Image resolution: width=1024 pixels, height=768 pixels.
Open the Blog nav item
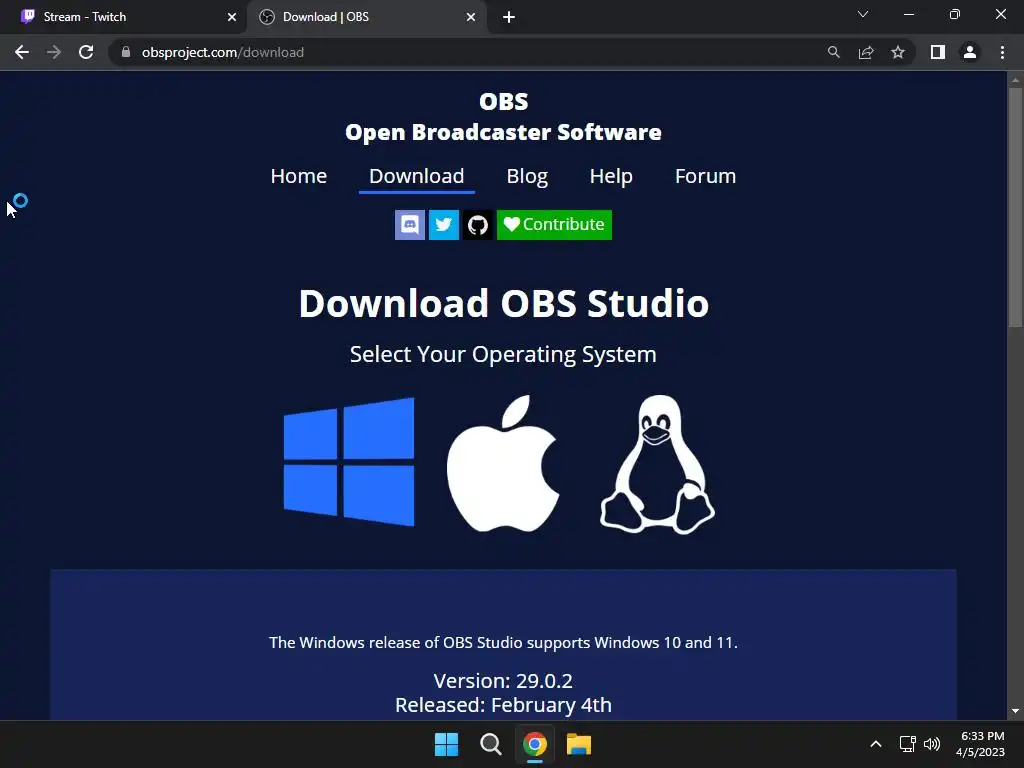point(527,176)
